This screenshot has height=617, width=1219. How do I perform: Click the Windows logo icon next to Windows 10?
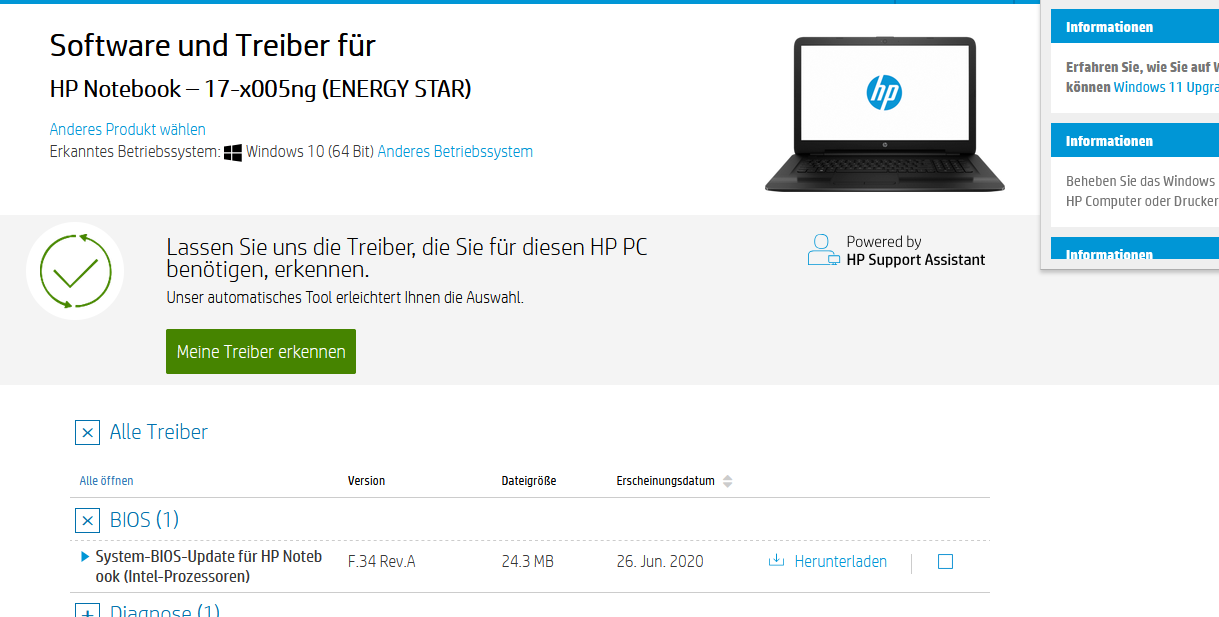click(x=233, y=152)
